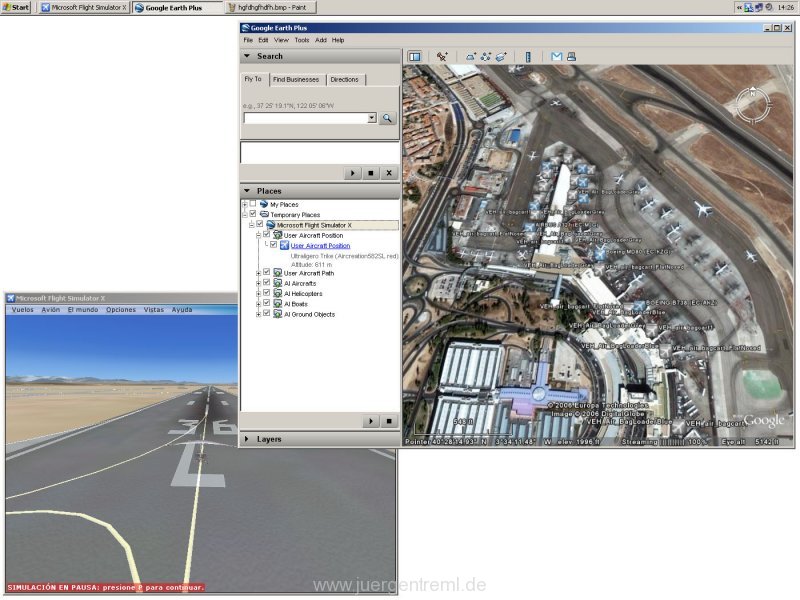Uncheck the AI Ground Objects checkbox

(267, 313)
